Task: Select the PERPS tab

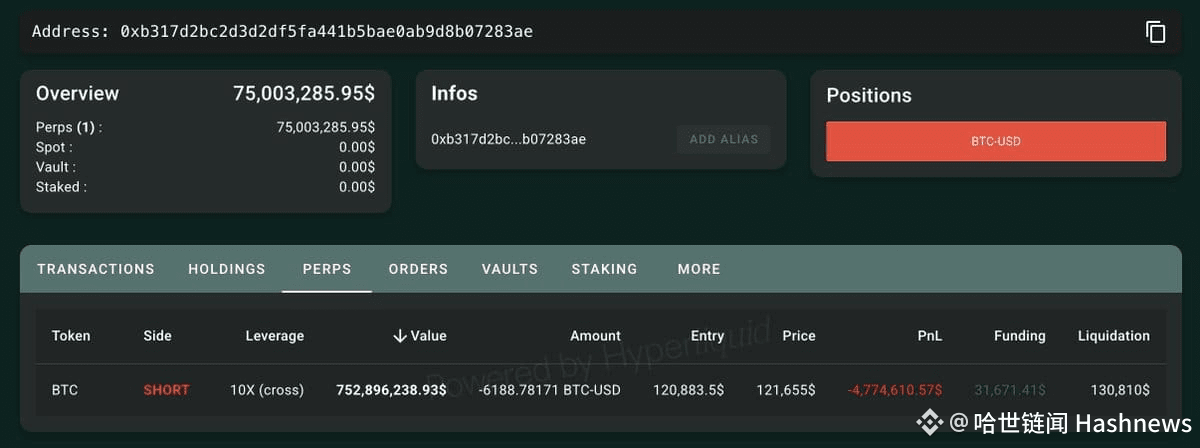Action: [327, 269]
